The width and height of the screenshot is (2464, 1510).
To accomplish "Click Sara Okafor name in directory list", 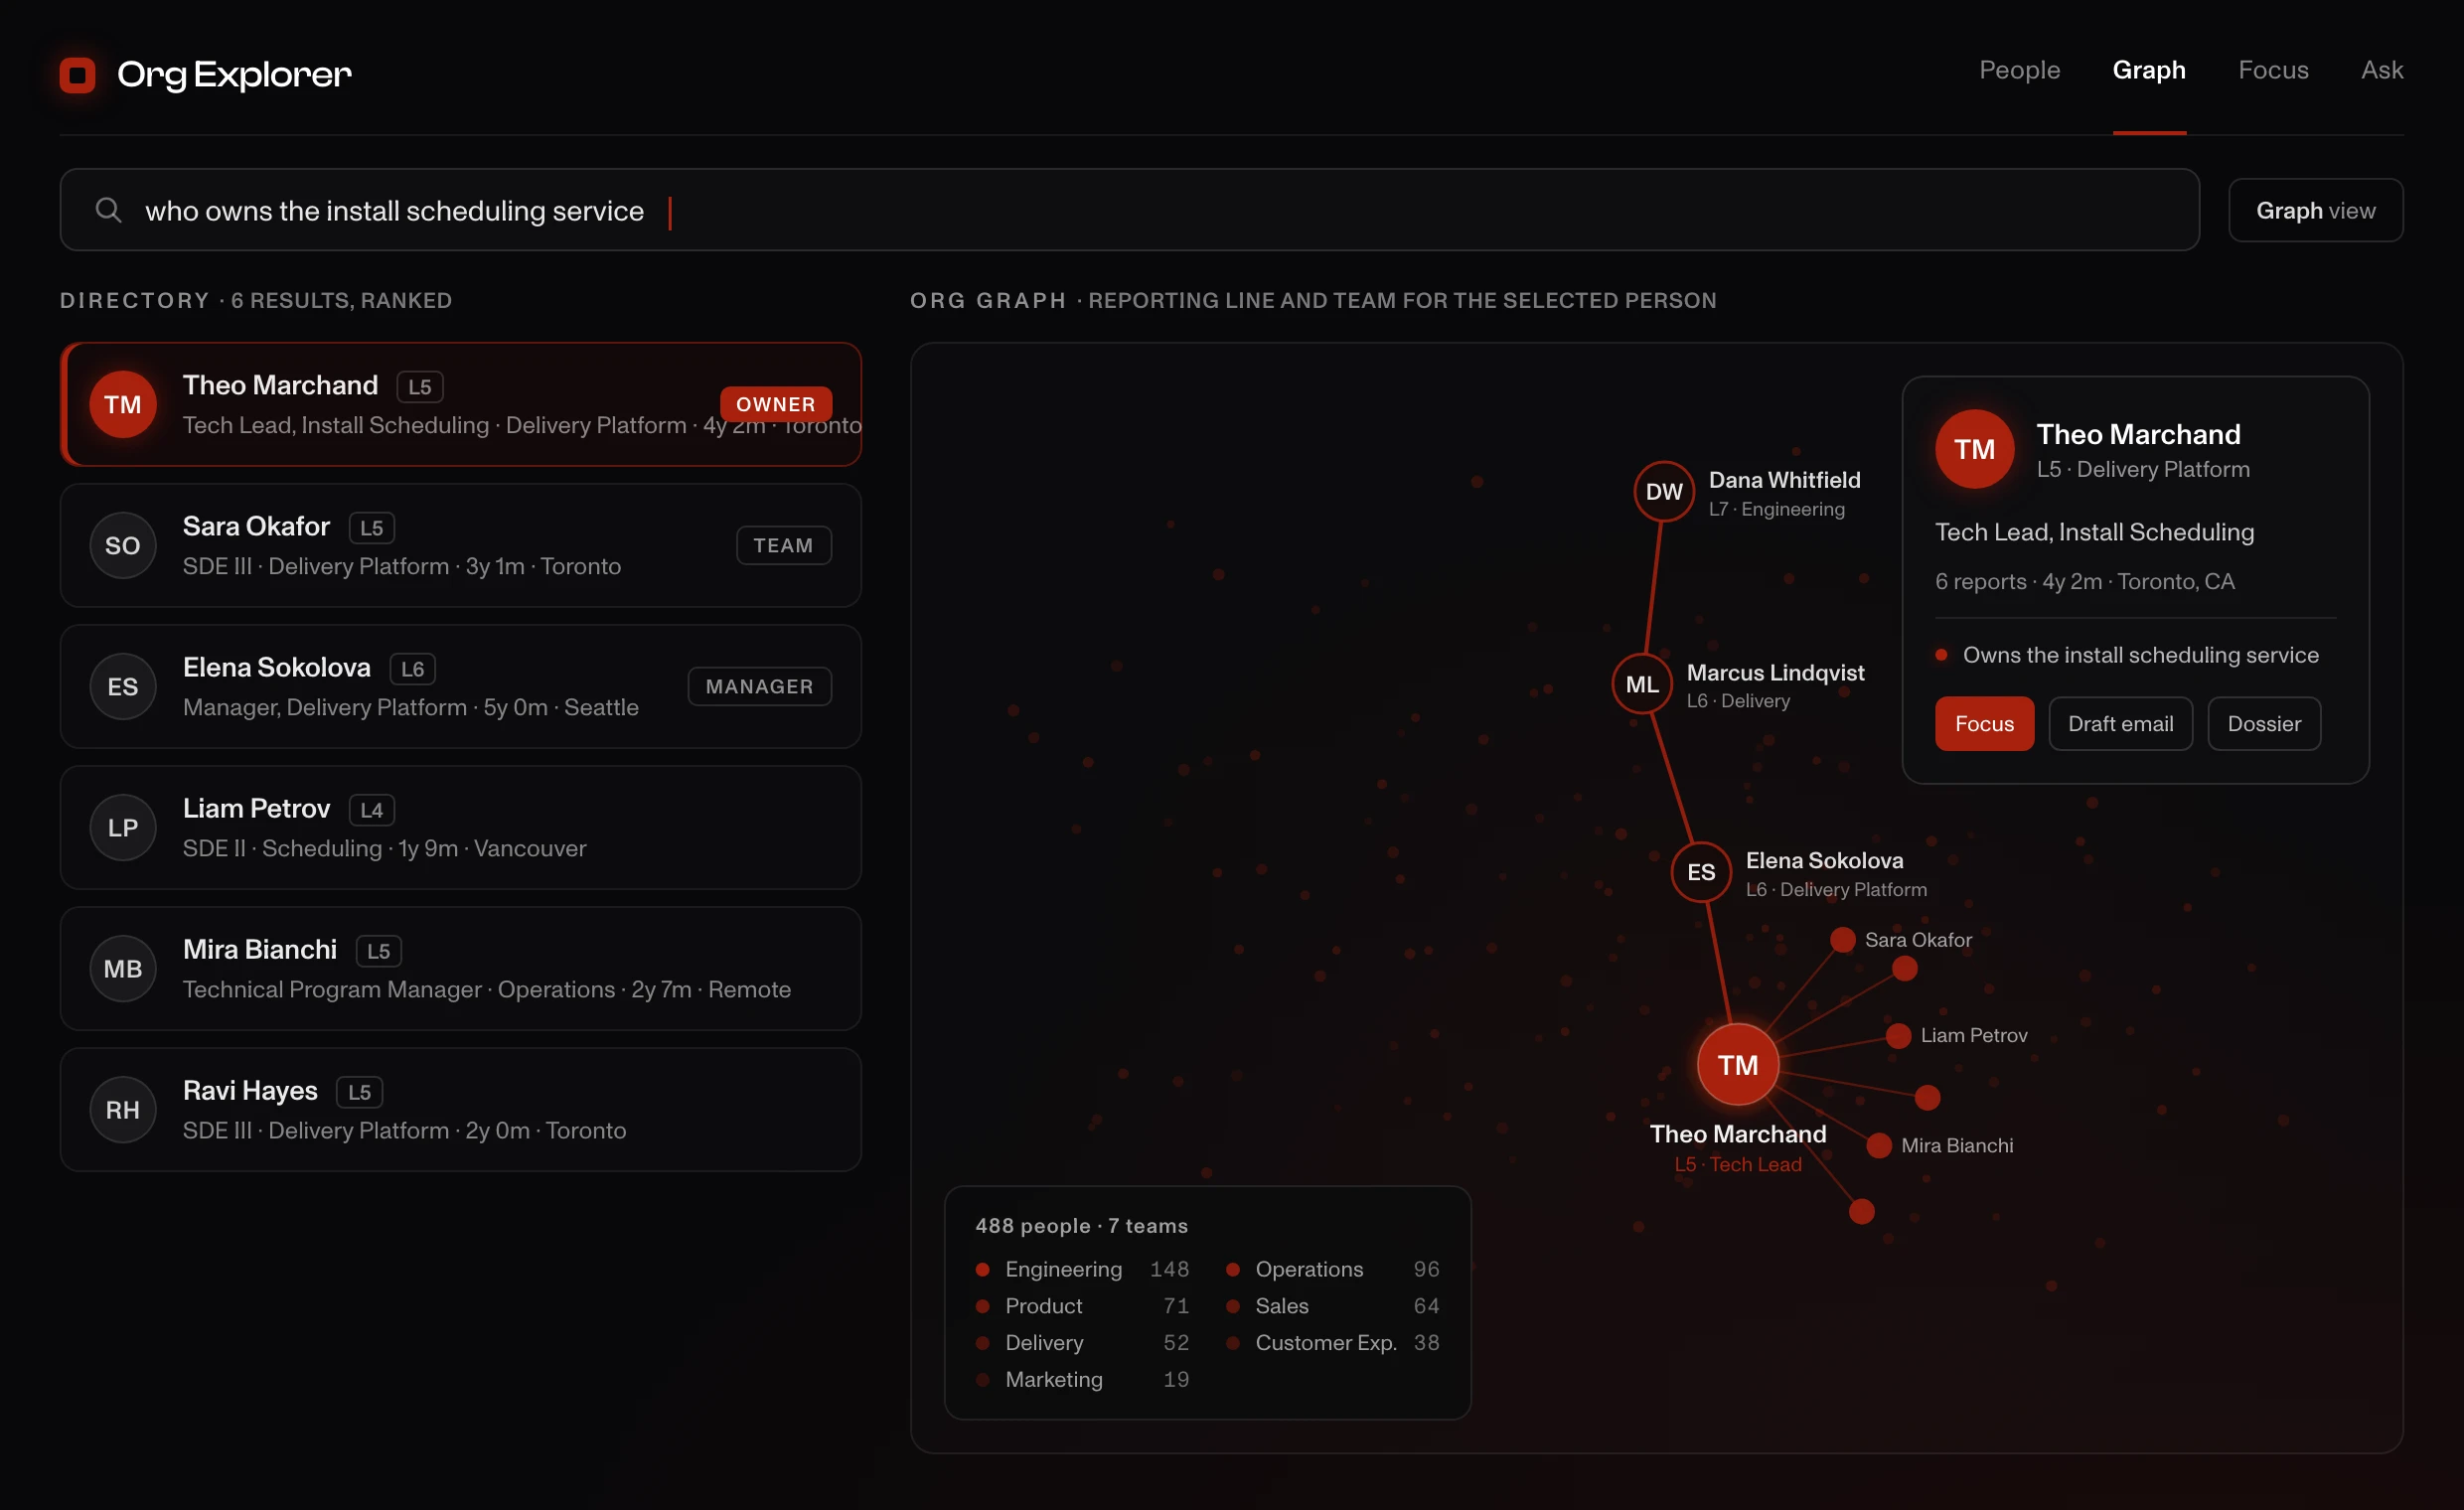I will tap(256, 526).
